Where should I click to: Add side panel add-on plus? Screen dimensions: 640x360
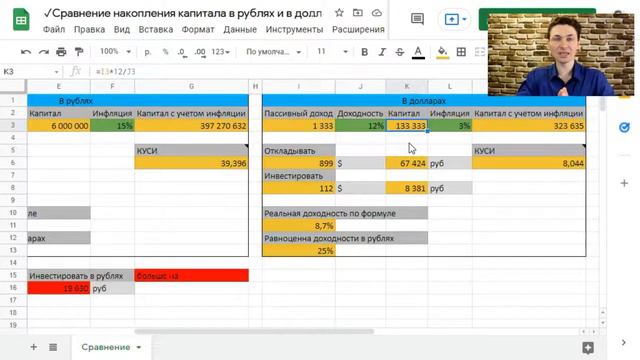[x=624, y=183]
